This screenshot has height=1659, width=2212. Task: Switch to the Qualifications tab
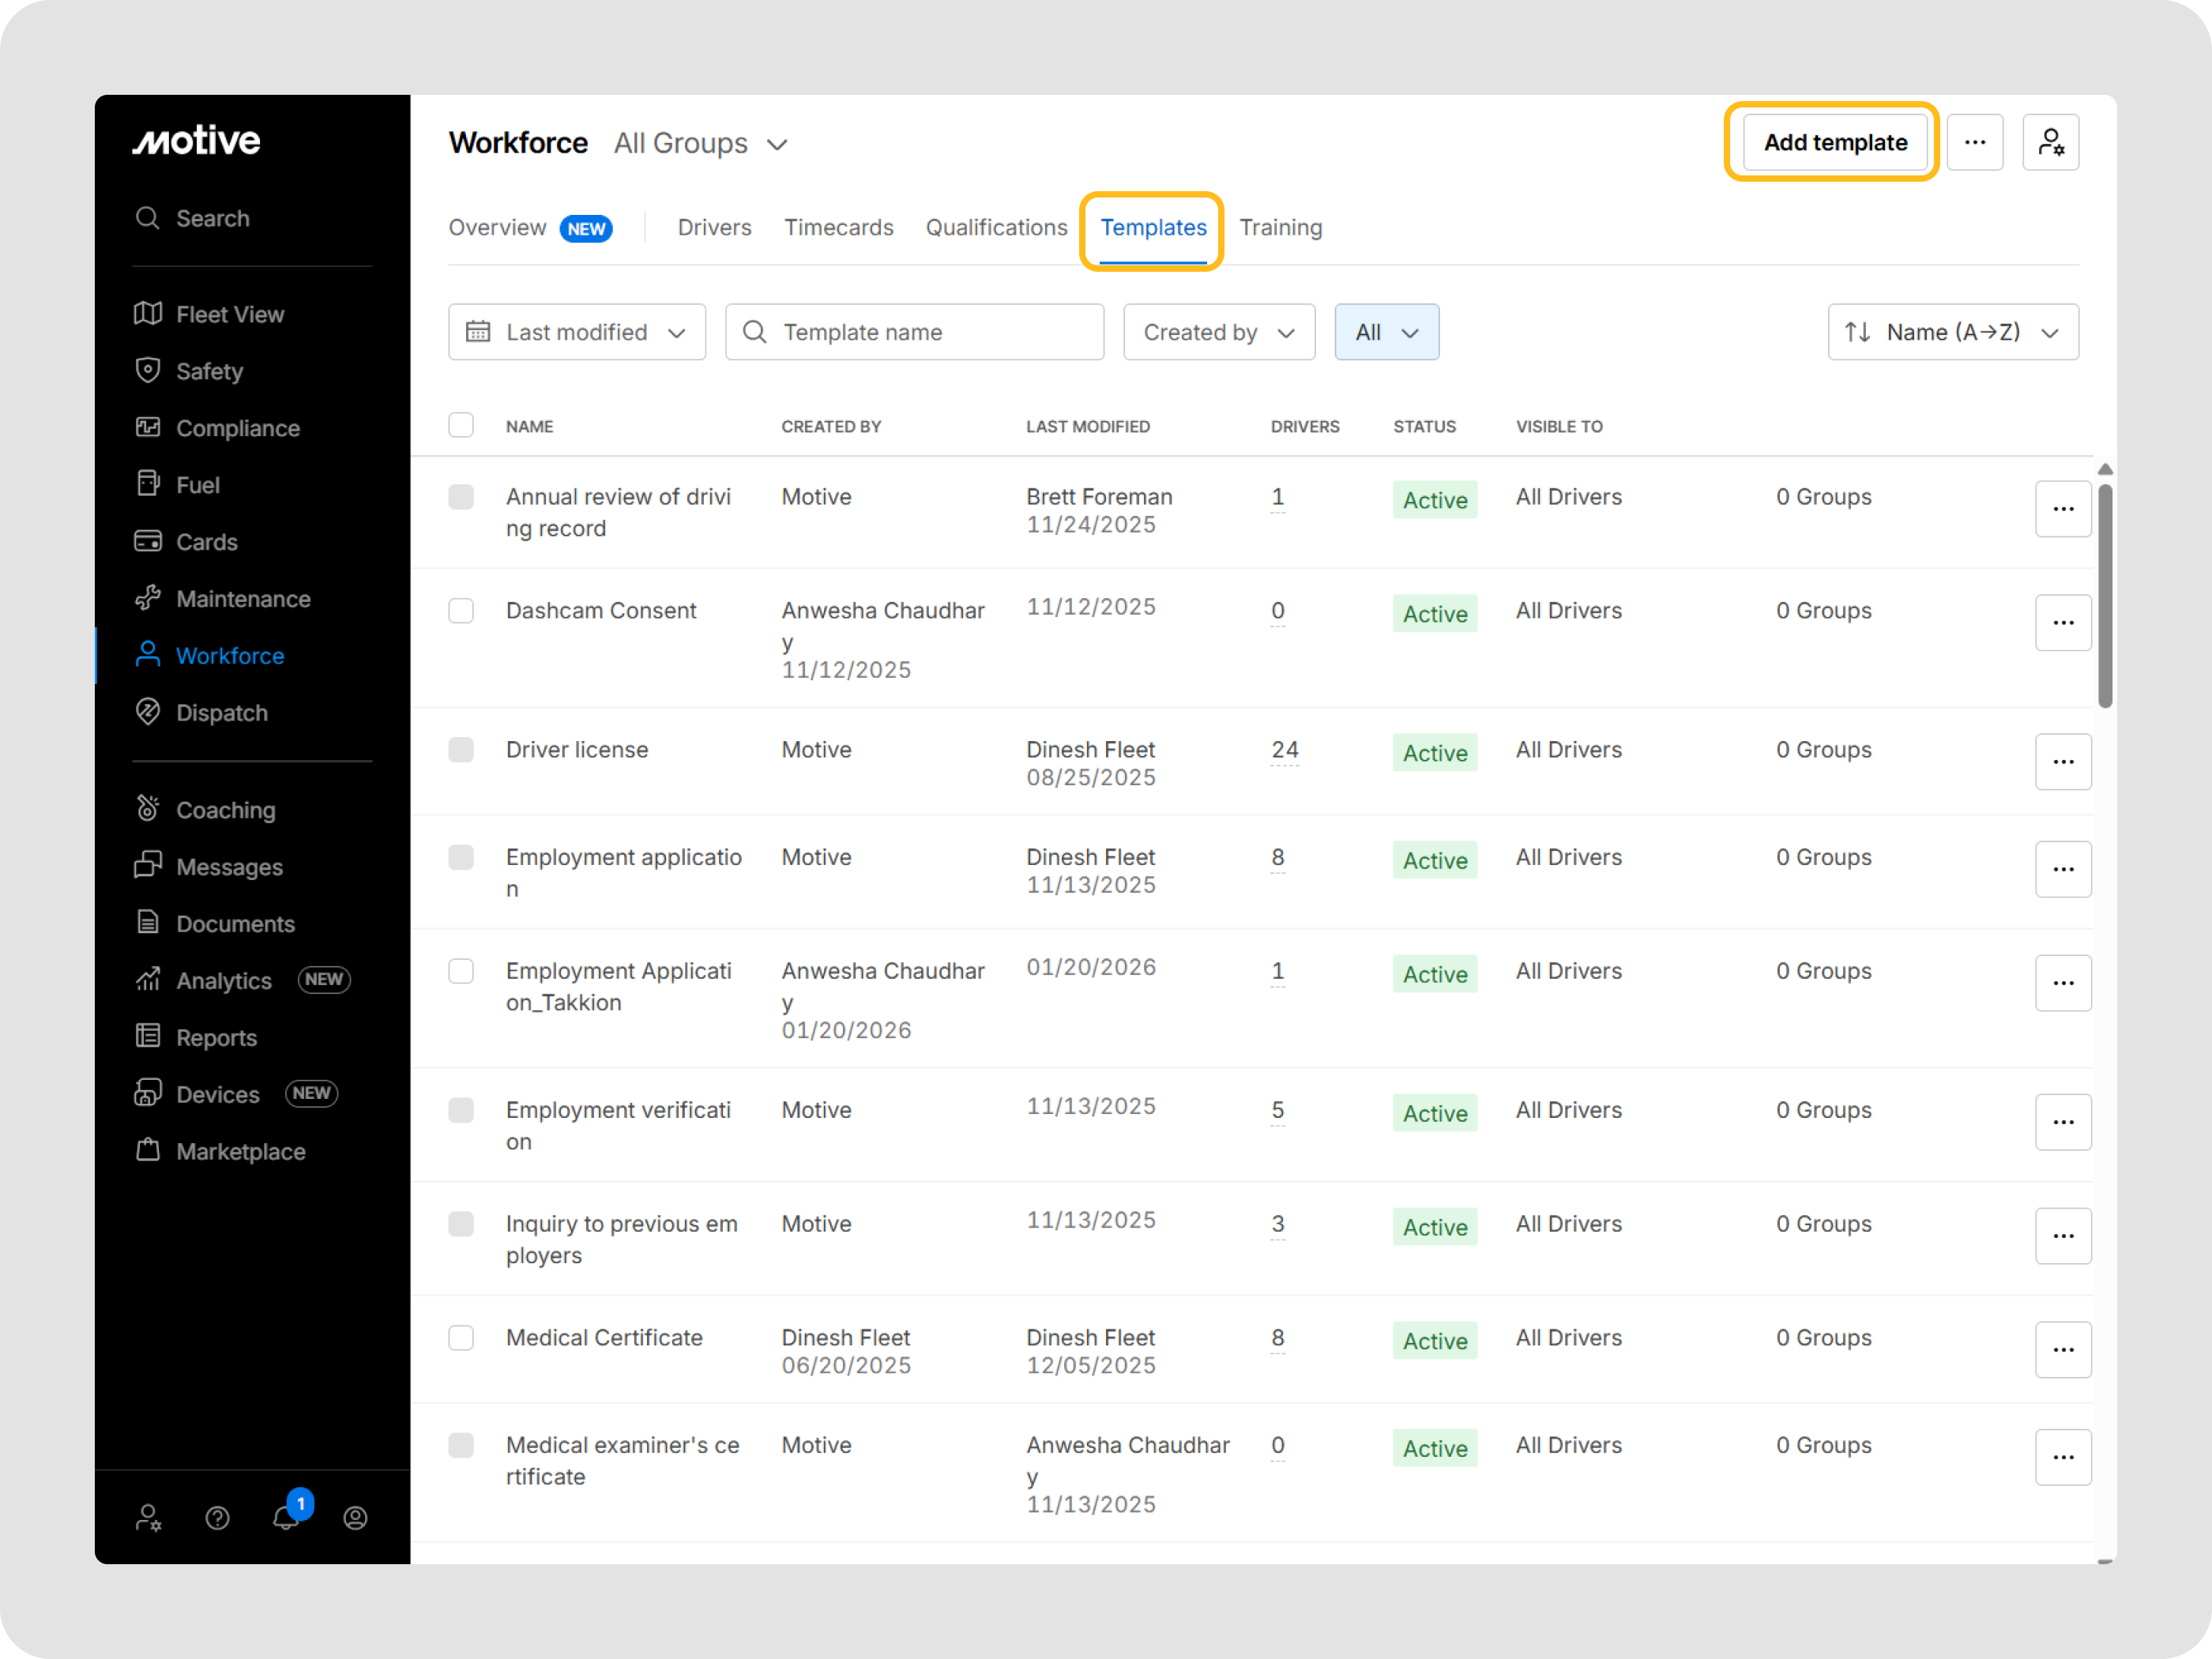[x=996, y=228]
